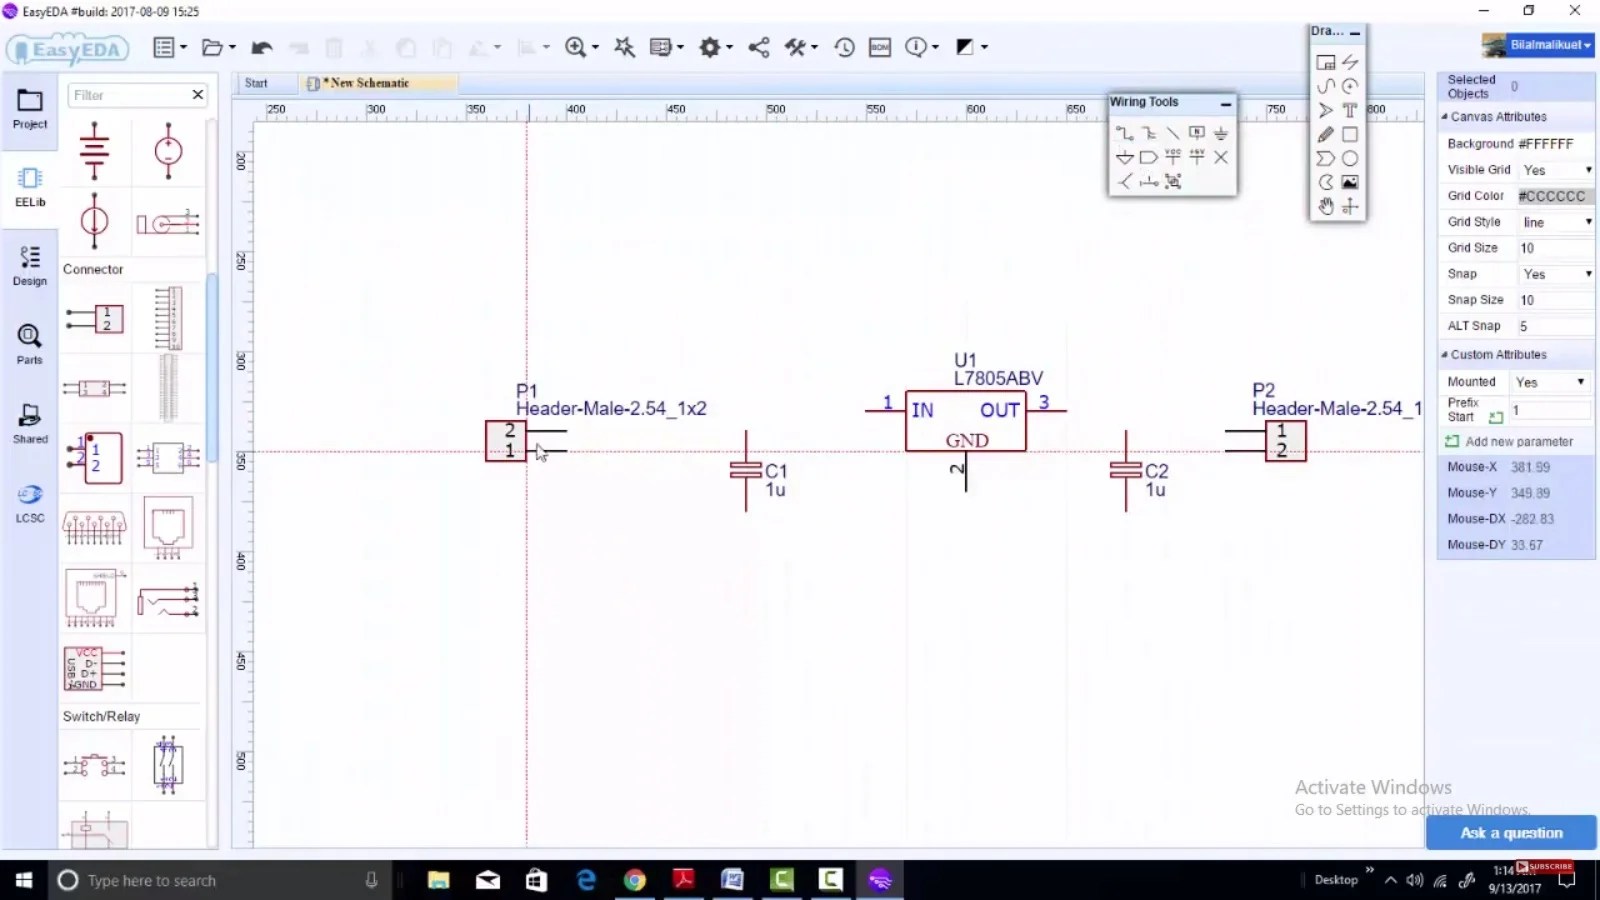Select the Wire tool in Wiring Tools
Image resolution: width=1600 pixels, height=900 pixels.
coord(1124,133)
